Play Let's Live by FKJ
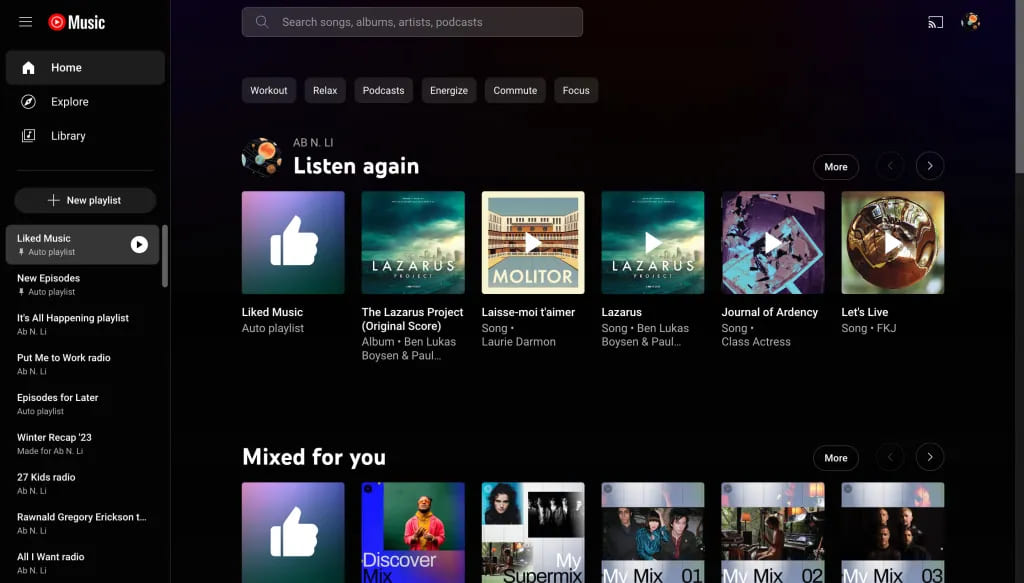The image size is (1024, 583). 892,242
